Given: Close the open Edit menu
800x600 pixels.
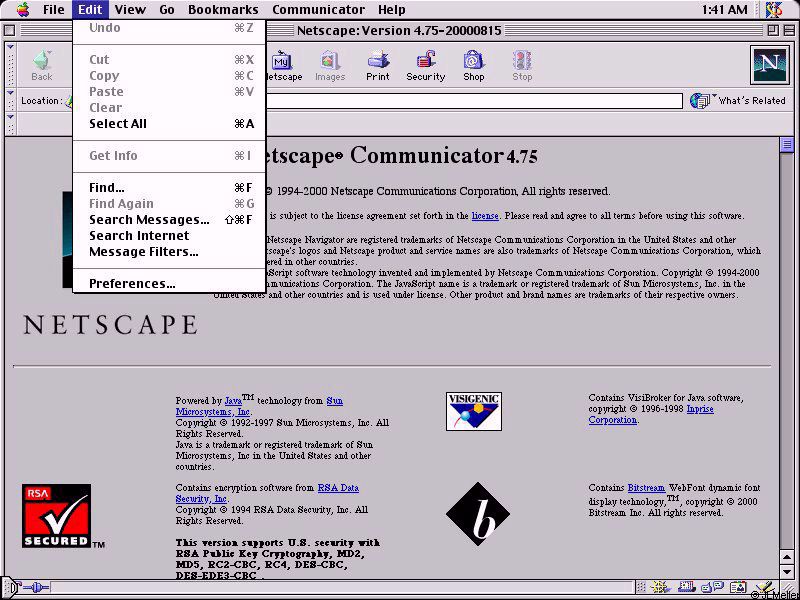Looking at the screenshot, I should coord(90,9).
